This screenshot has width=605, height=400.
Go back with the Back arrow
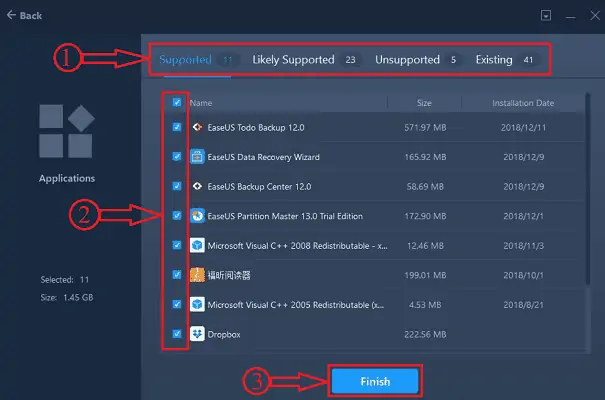(24, 15)
